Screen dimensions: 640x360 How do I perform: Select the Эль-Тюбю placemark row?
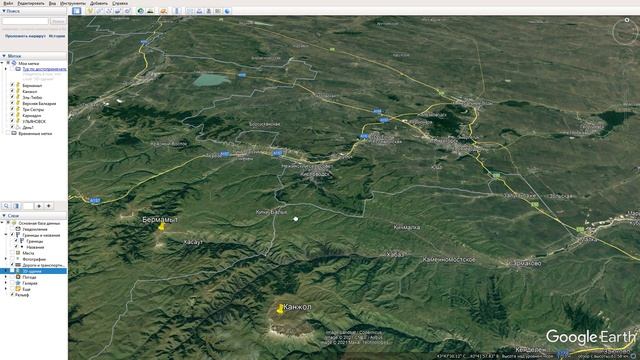click(32, 98)
